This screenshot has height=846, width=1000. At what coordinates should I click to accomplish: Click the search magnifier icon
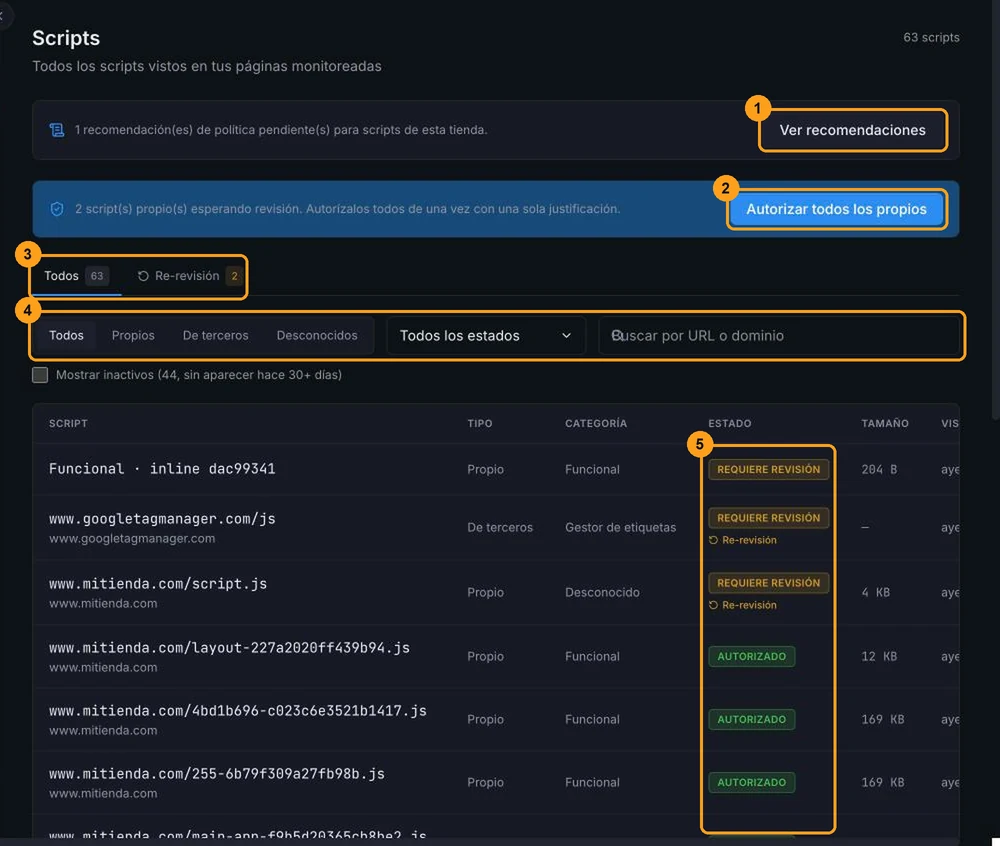[616, 335]
